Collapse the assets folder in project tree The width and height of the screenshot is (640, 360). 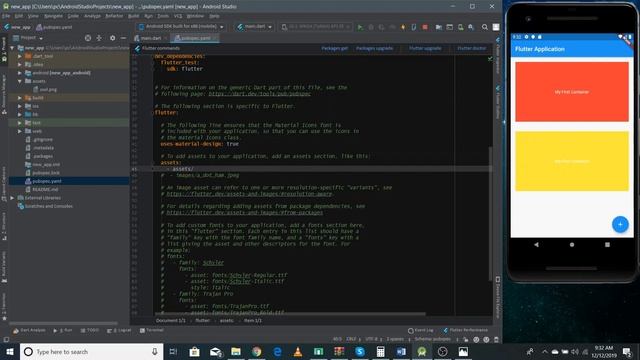pyautogui.click(x=20, y=81)
